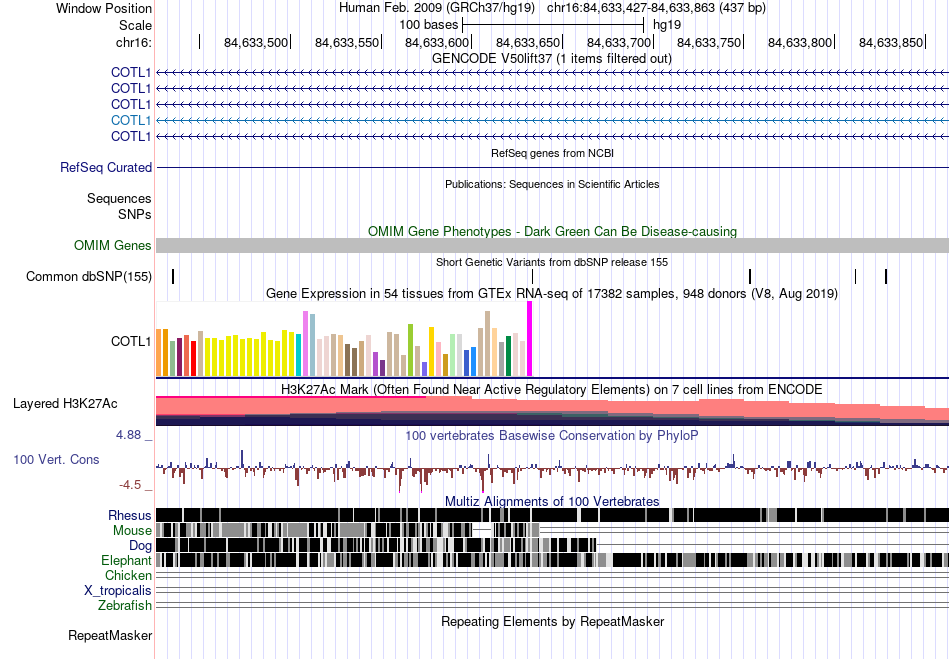Click the Layered H3K27Ac label
The image size is (950, 659).
coord(65,404)
